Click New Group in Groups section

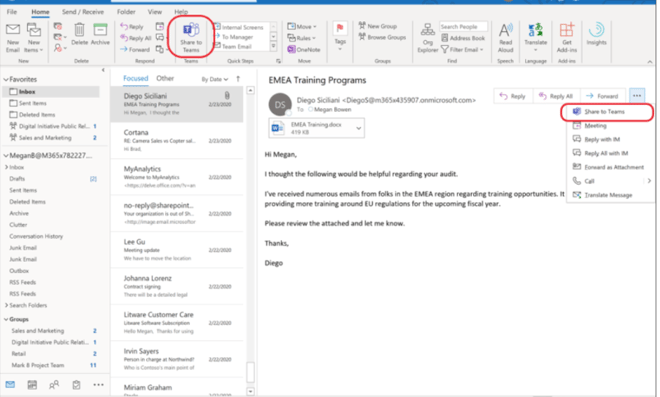[x=378, y=26]
